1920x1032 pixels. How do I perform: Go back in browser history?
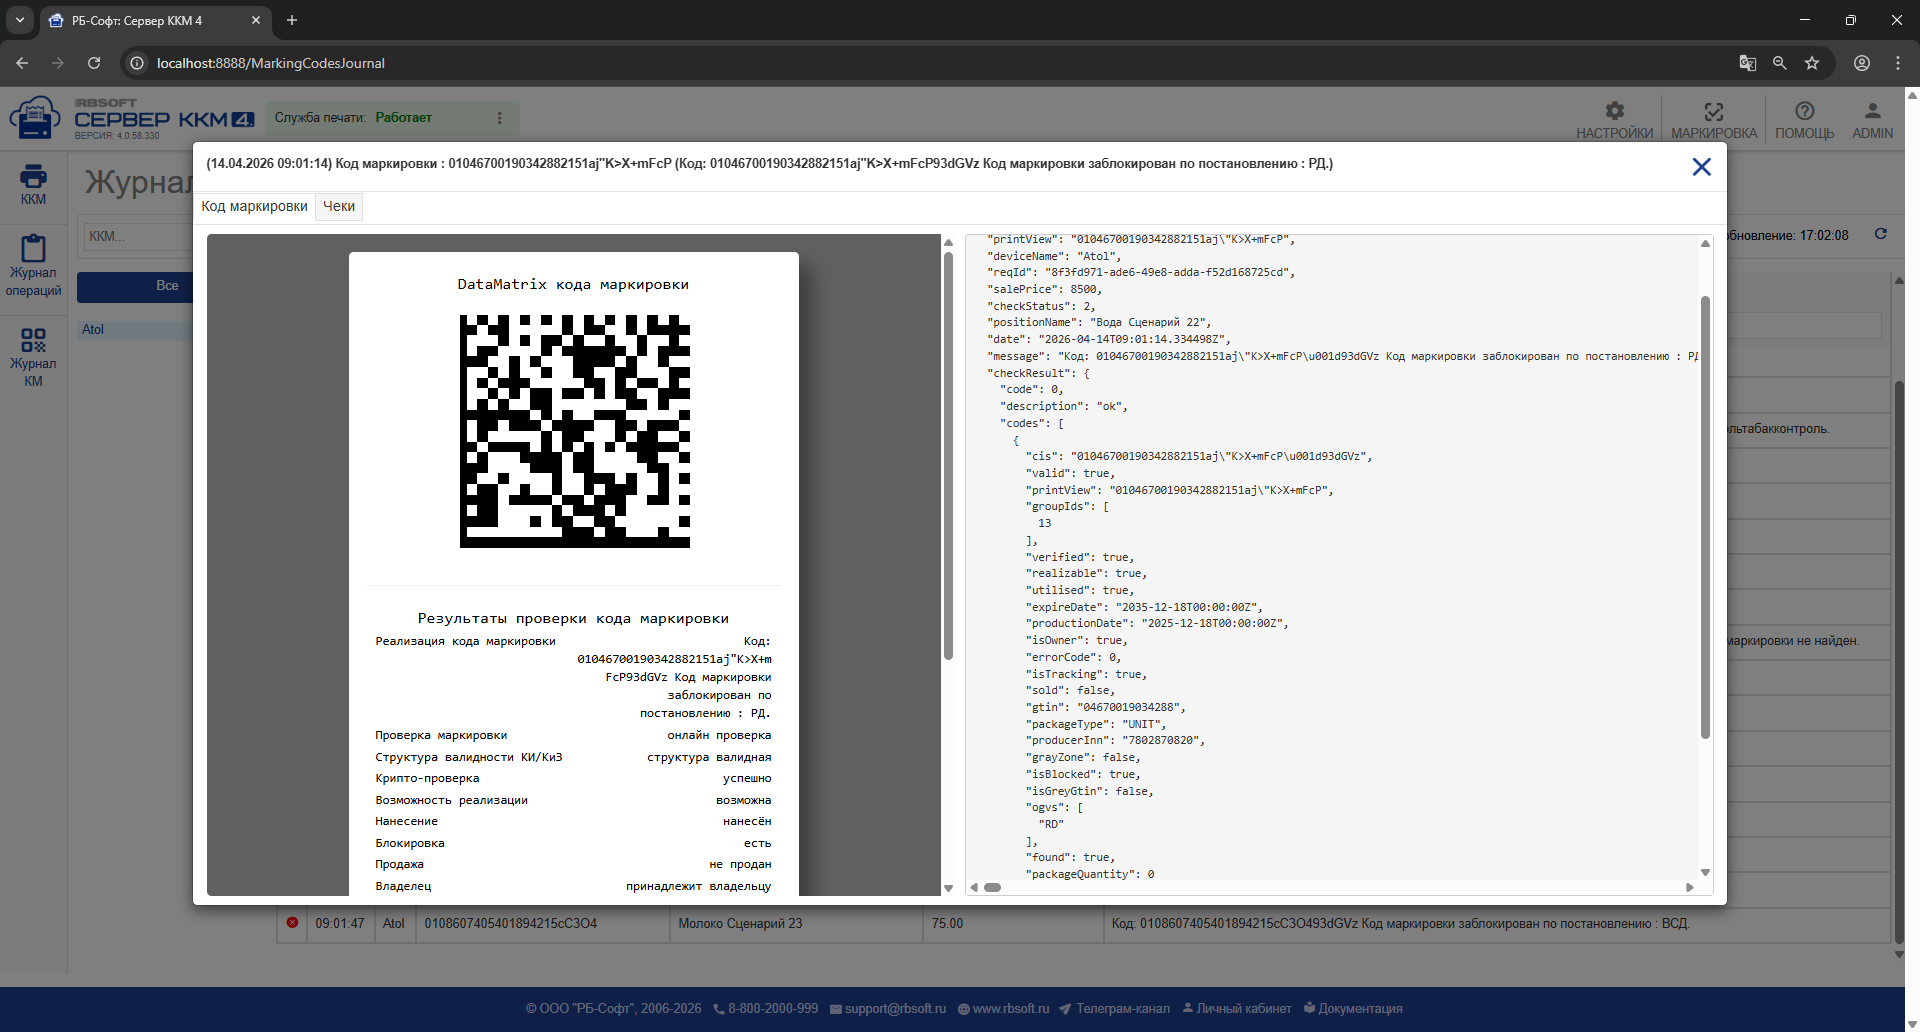22,63
